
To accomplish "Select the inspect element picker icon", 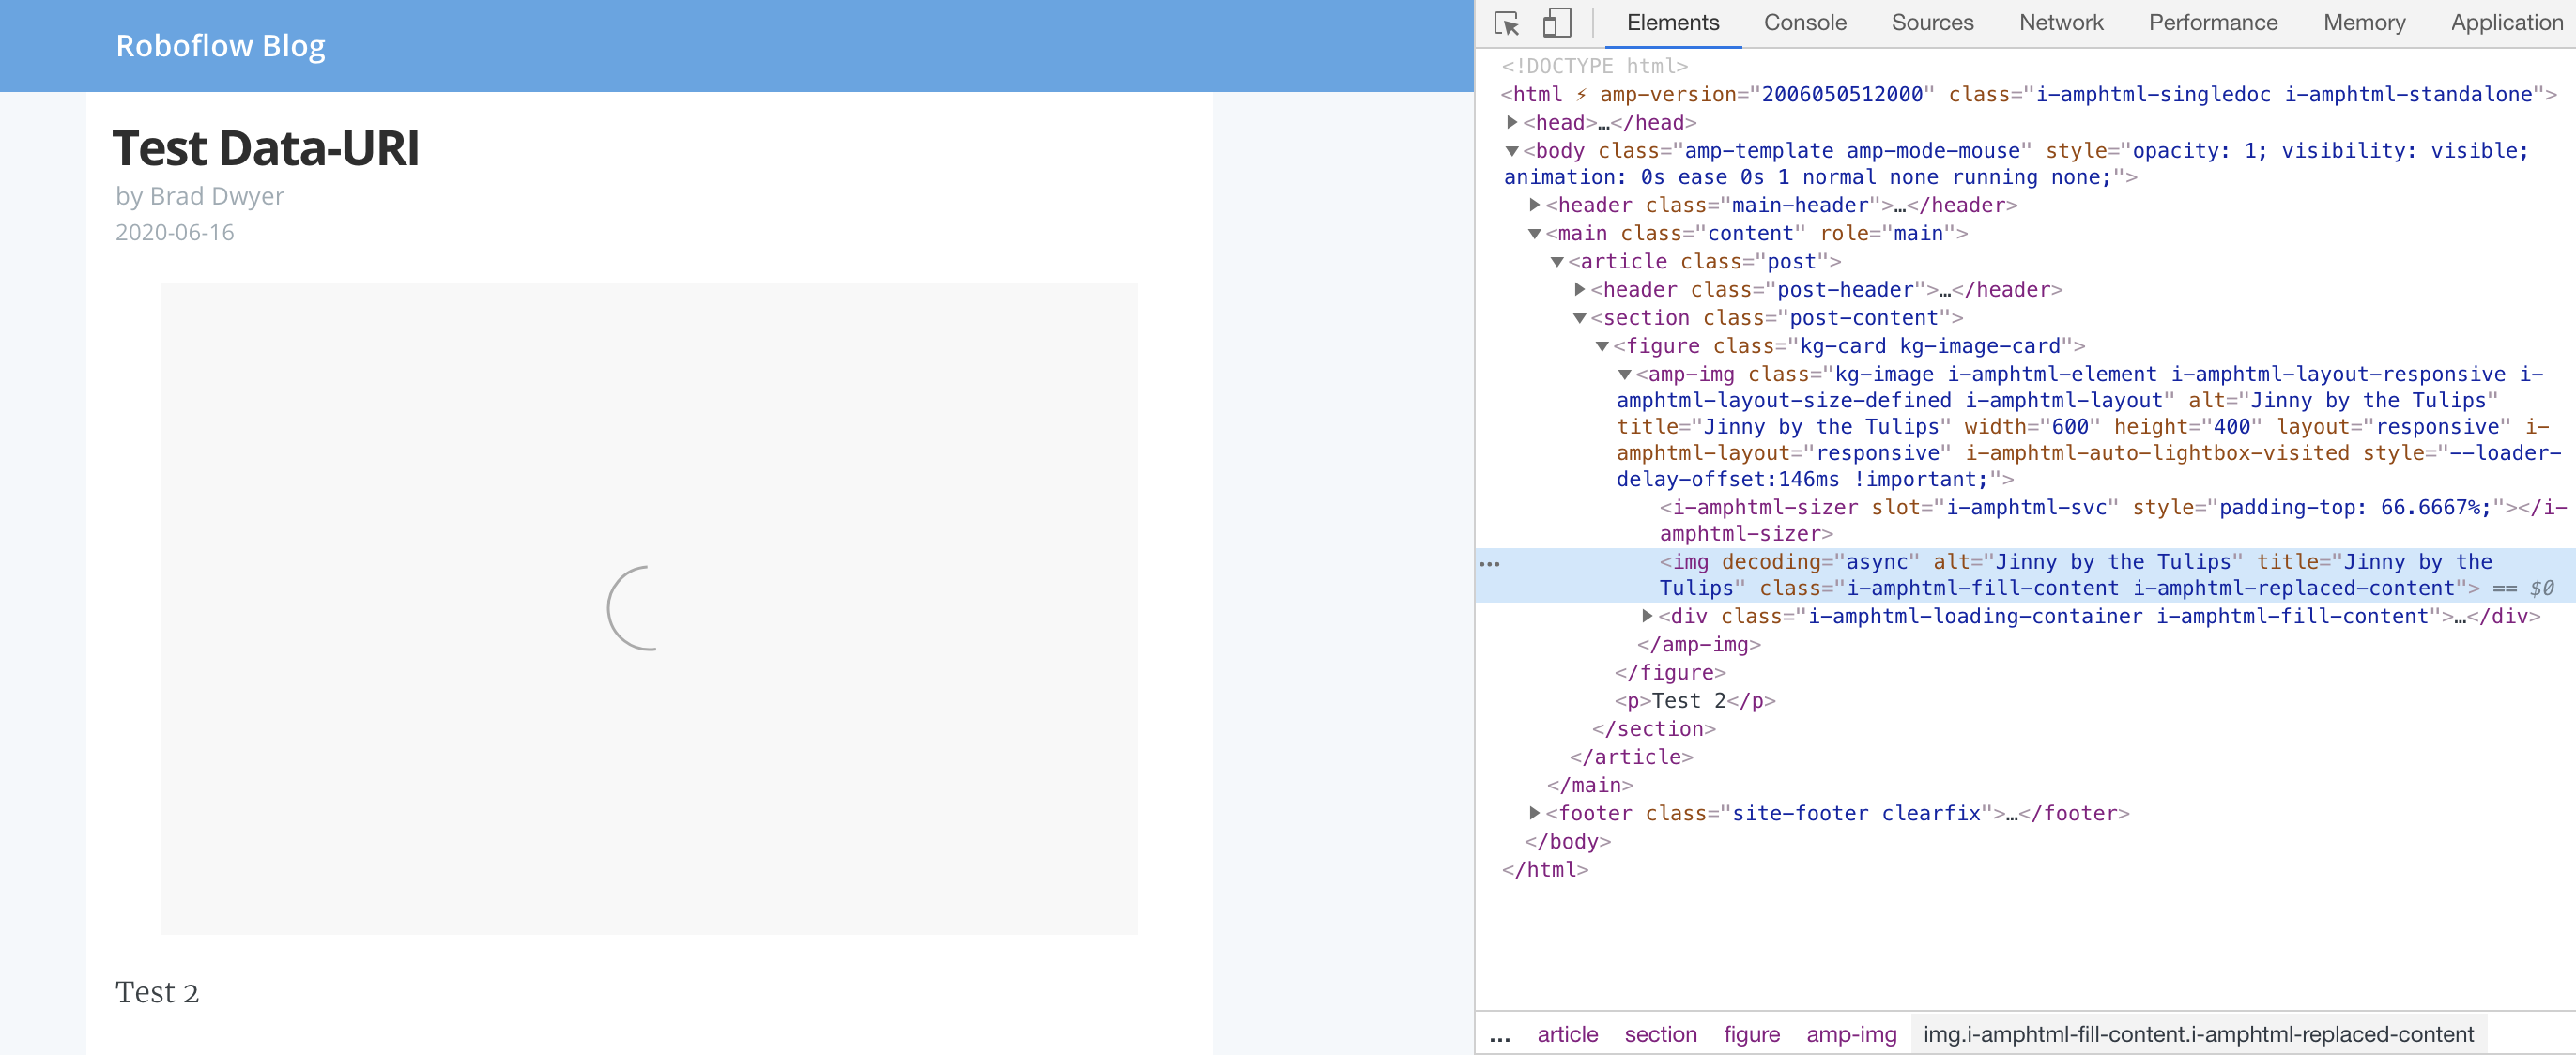I will tap(1506, 22).
